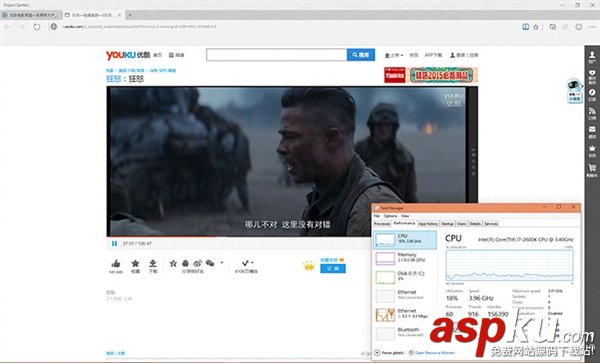Click the browser Back arrow
600x363 pixels.
tap(8, 27)
